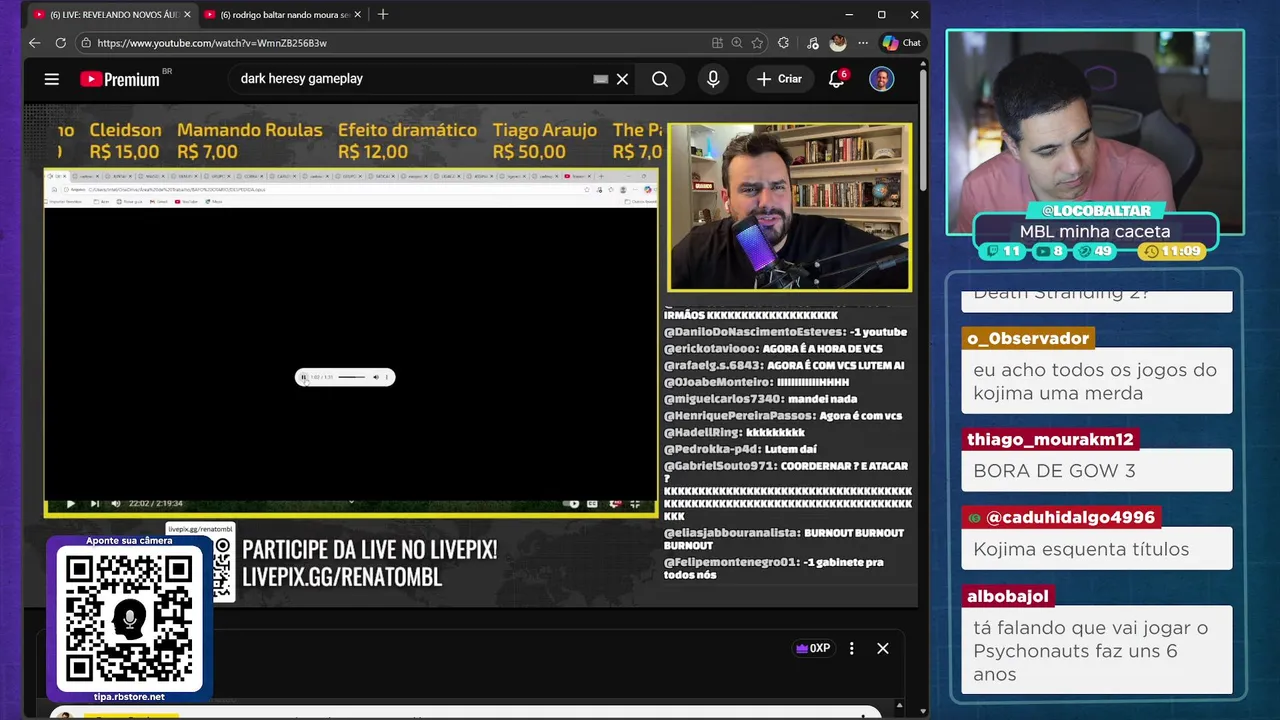This screenshot has height=720, width=1280.
Task: Expand chapter chevron in player controls
Action: (351, 503)
